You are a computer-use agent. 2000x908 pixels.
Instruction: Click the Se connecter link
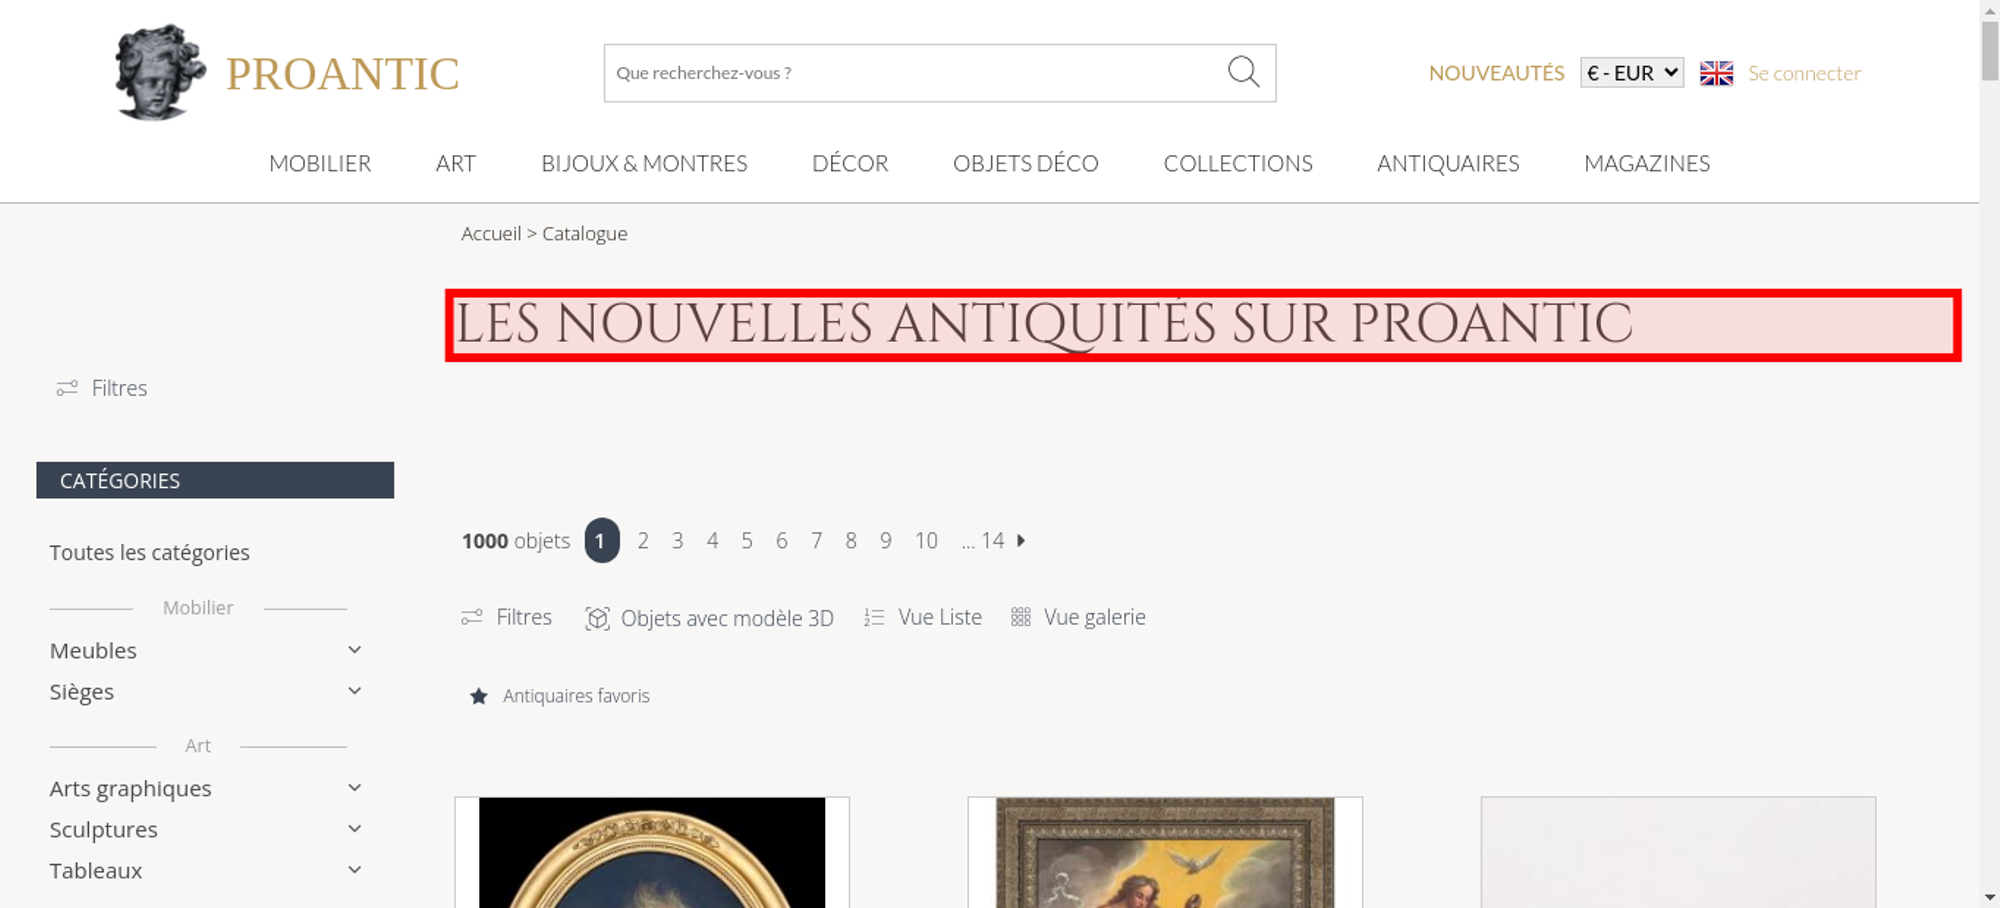coord(1804,73)
